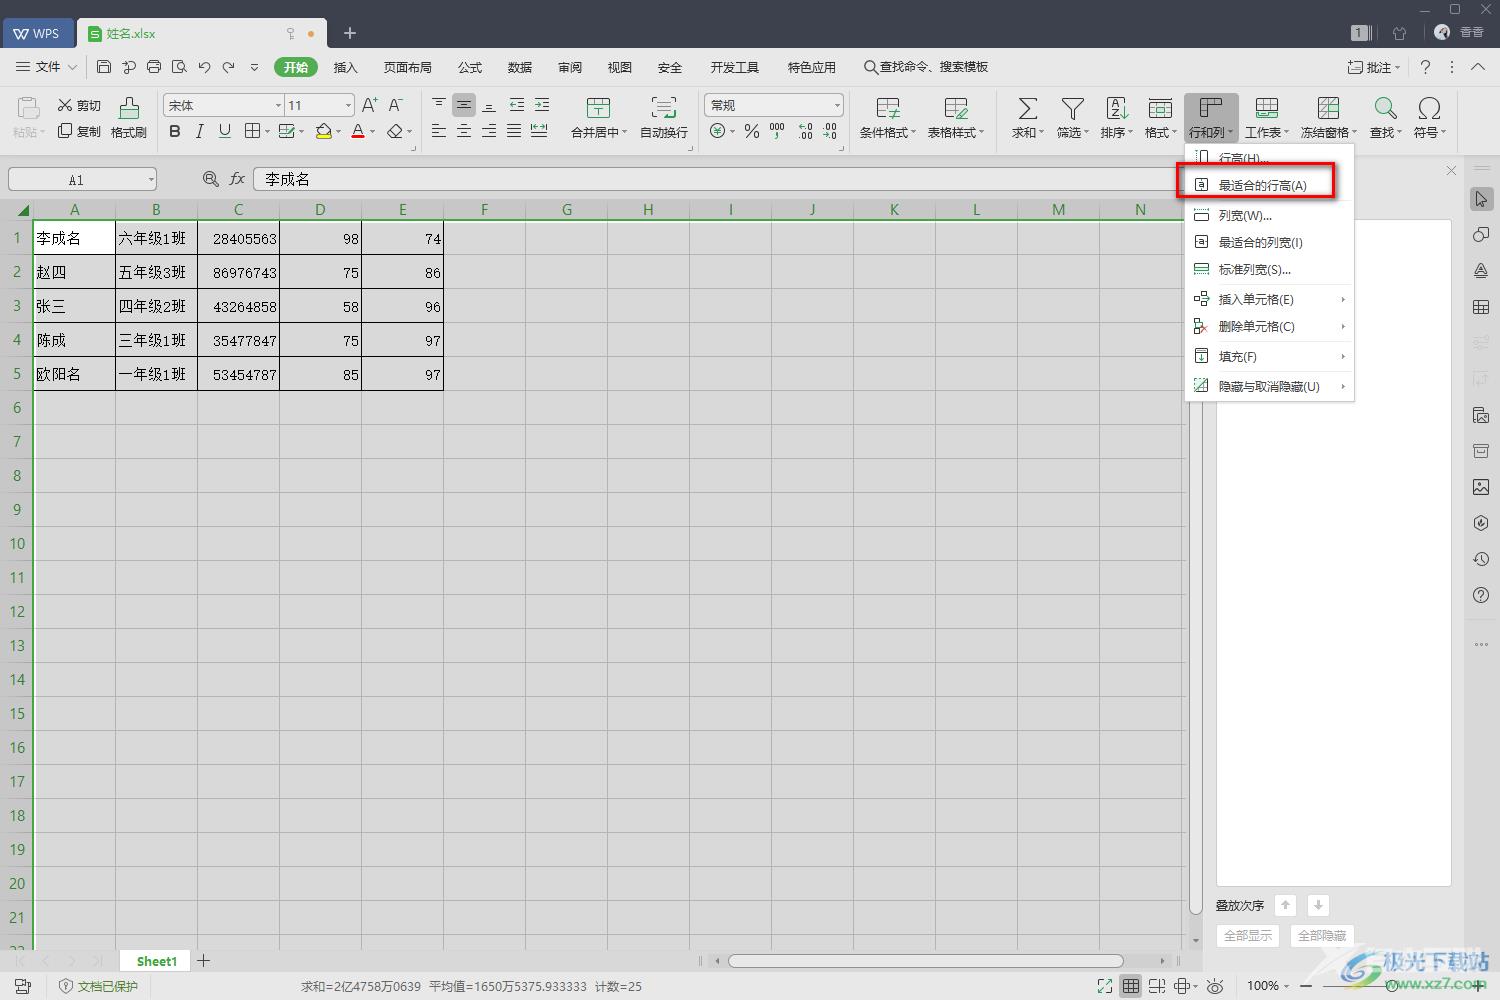Toggle Bold formatting
The image size is (1500, 1000).
pyautogui.click(x=175, y=131)
